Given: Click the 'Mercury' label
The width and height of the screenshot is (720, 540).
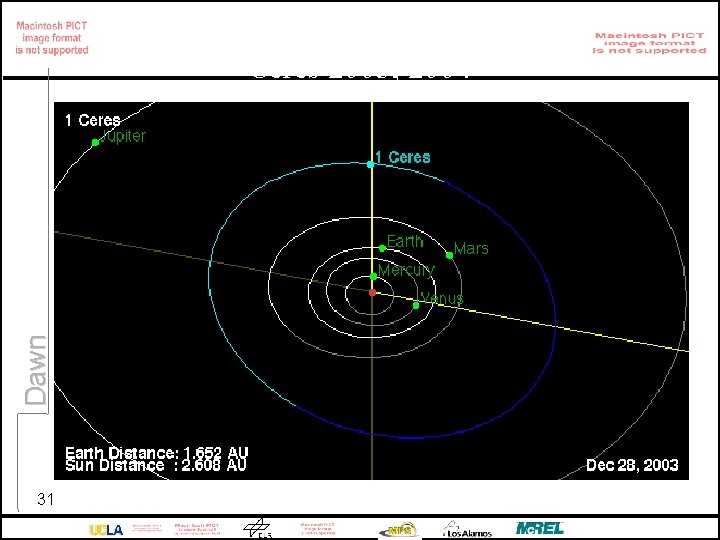Looking at the screenshot, I should pos(406,270).
